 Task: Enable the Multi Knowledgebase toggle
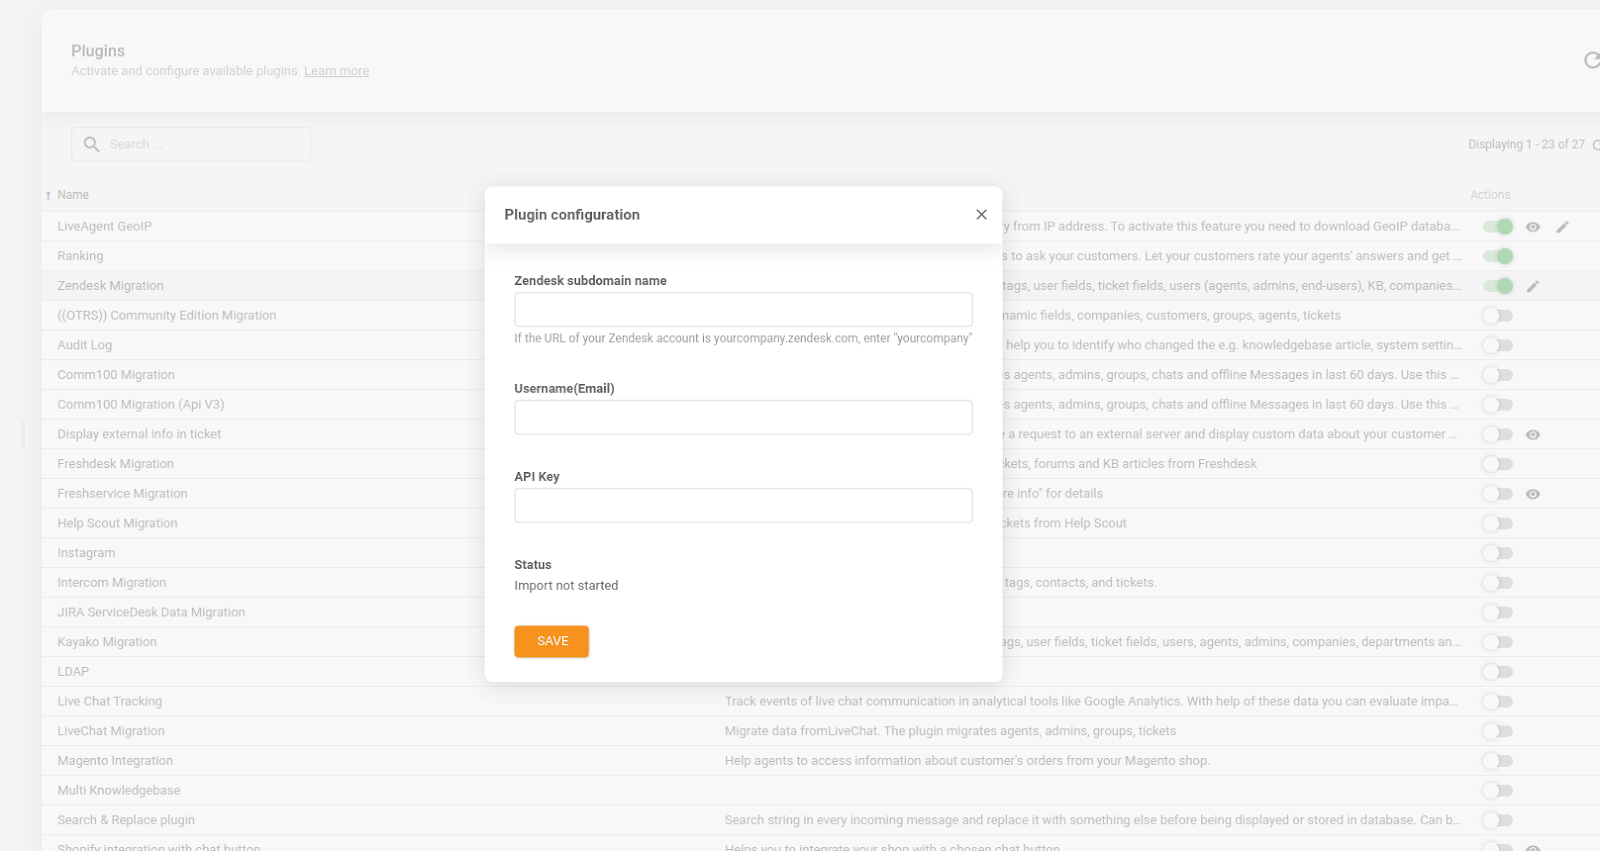[1498, 791]
